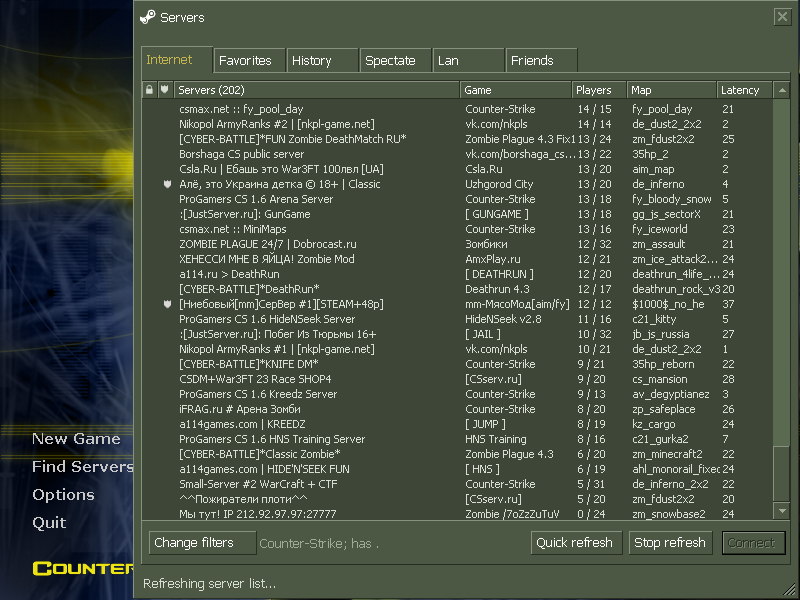Click map name zm_minecraft2
The height and width of the screenshot is (600, 800).
point(667,454)
